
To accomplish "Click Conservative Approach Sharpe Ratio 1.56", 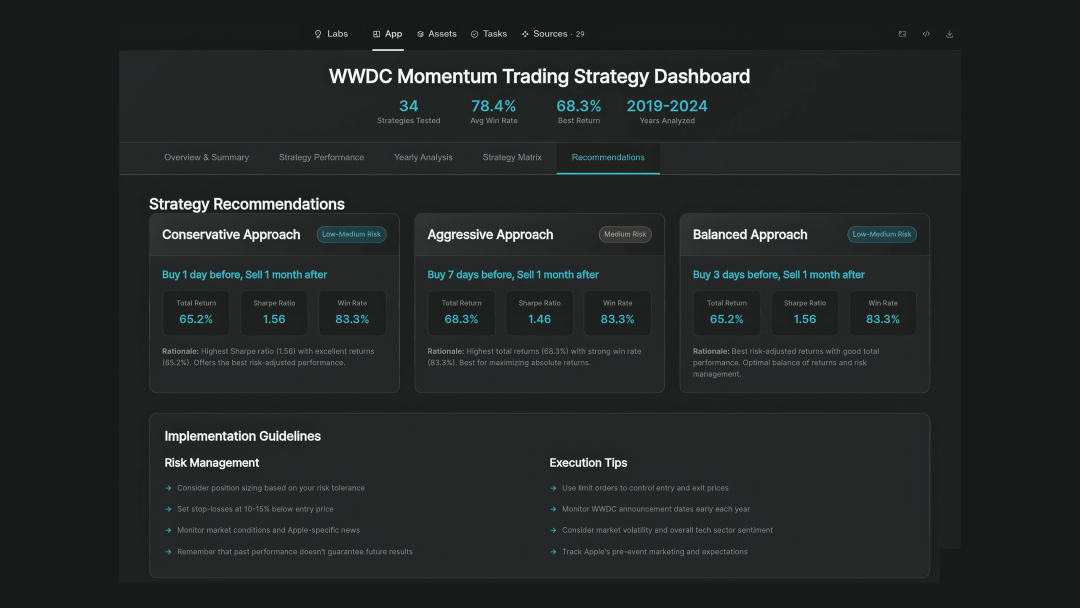I will coord(274,313).
